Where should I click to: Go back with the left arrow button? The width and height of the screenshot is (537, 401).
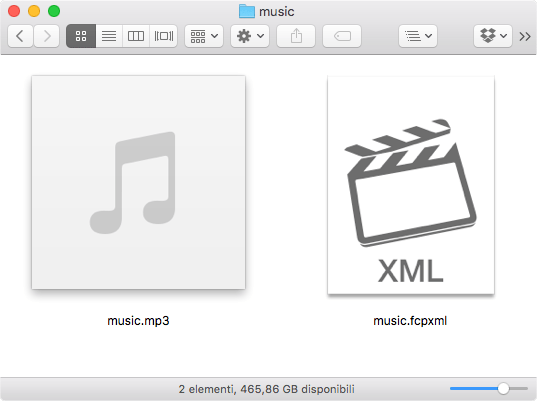20,36
